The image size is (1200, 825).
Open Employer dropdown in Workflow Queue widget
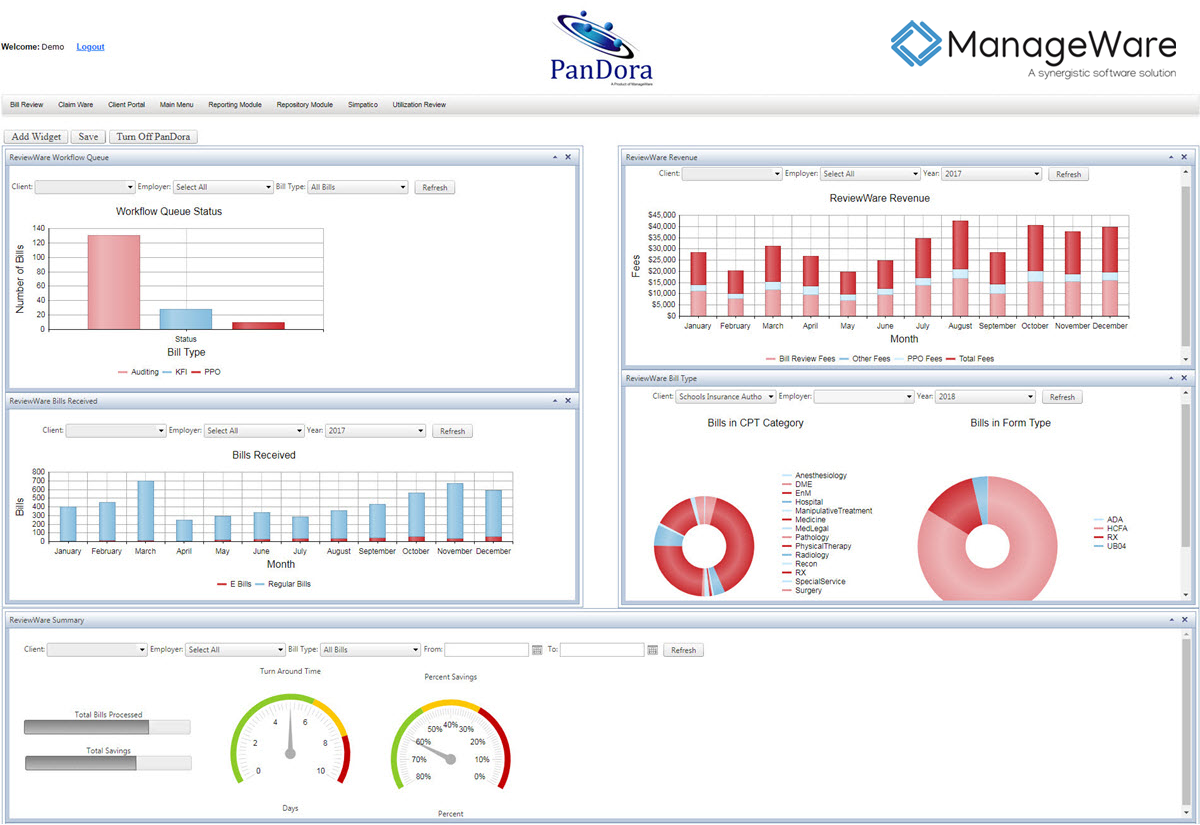point(223,187)
